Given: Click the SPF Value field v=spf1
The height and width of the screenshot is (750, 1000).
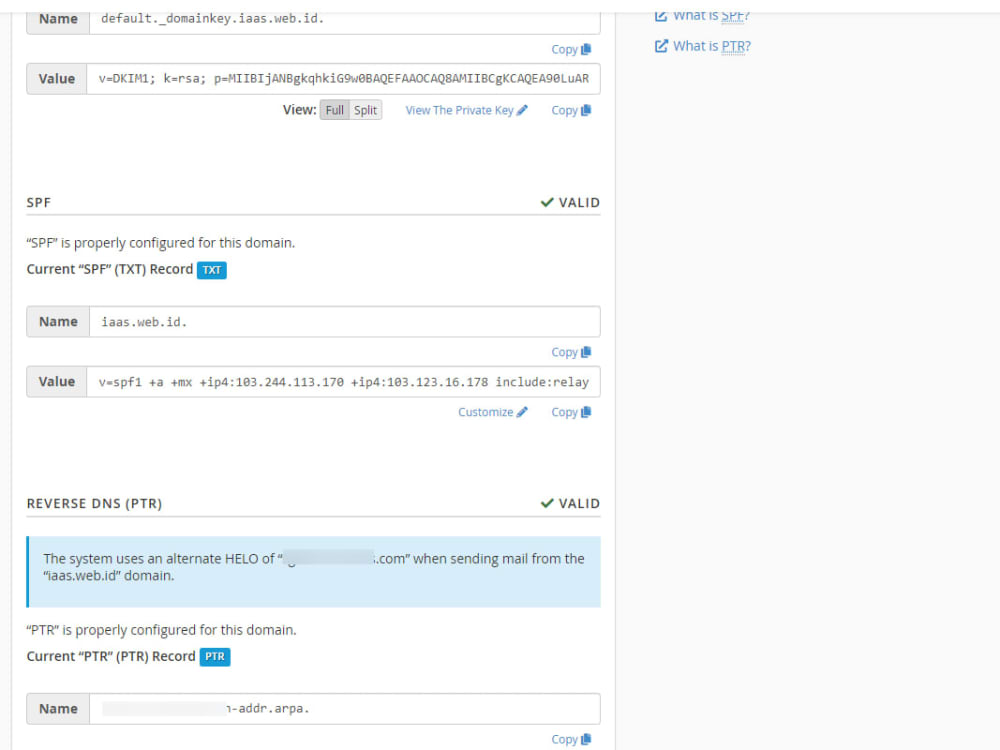Looking at the screenshot, I should pyautogui.click(x=343, y=382).
